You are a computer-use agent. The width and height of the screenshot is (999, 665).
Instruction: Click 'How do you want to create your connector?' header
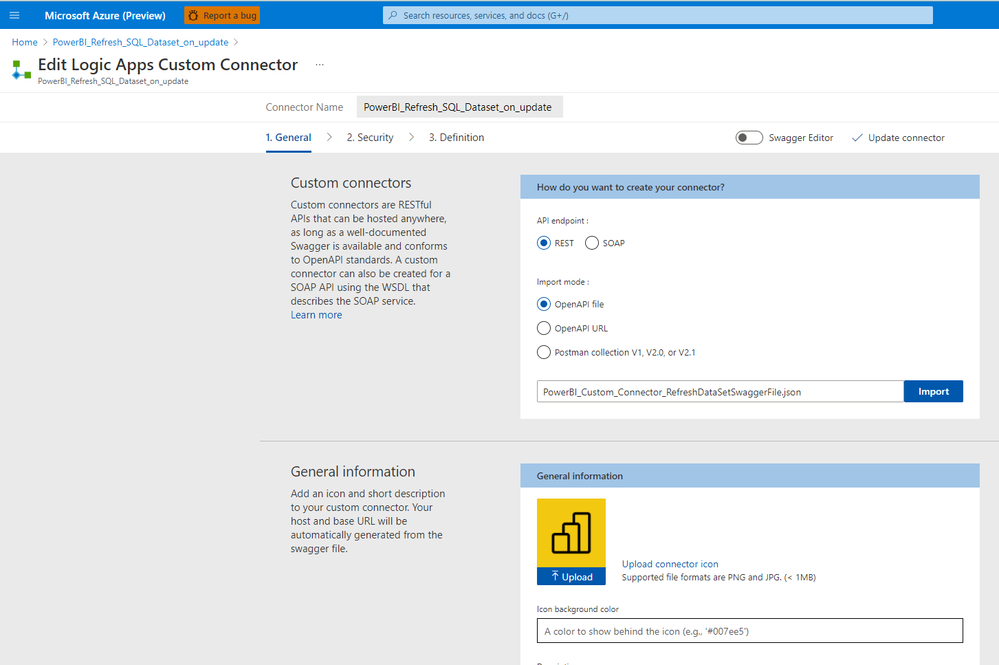click(630, 187)
